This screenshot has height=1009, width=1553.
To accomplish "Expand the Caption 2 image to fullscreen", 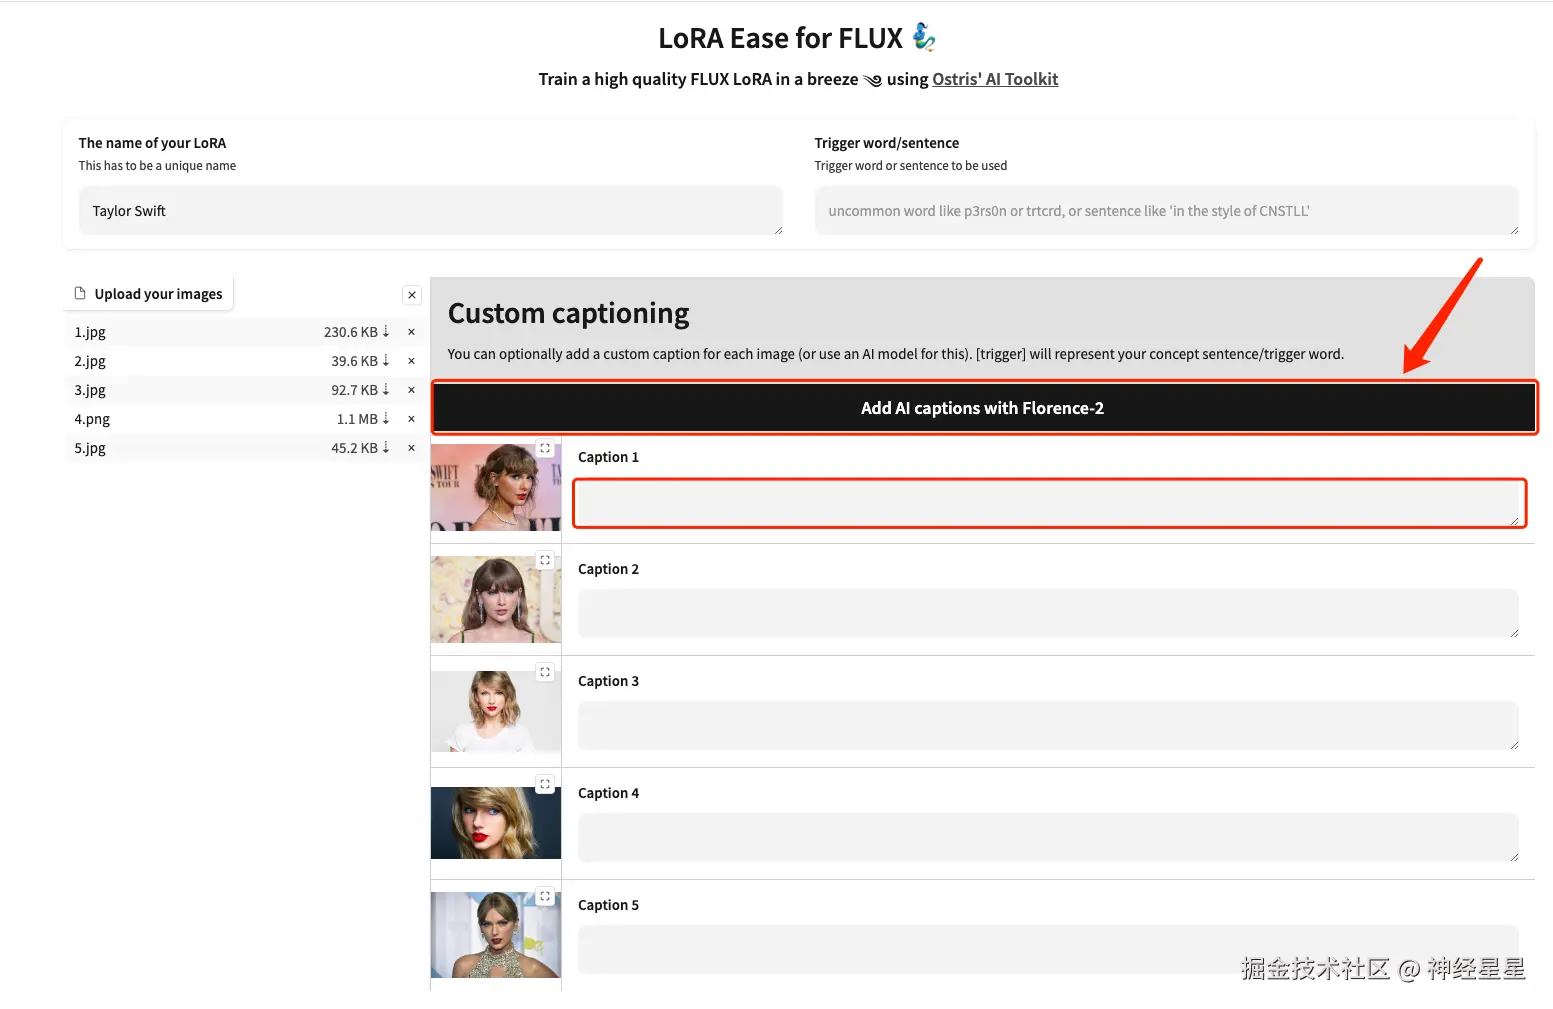I will 545,561.
